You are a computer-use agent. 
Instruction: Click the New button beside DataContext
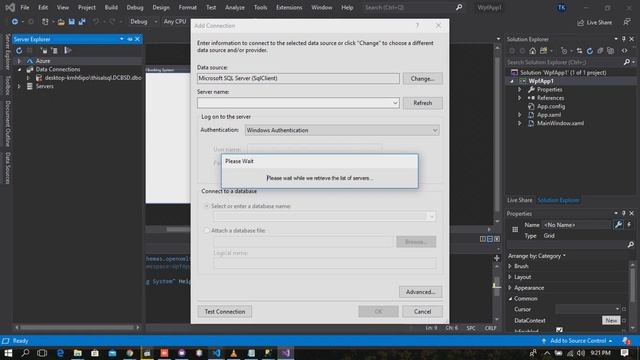[x=611, y=320]
